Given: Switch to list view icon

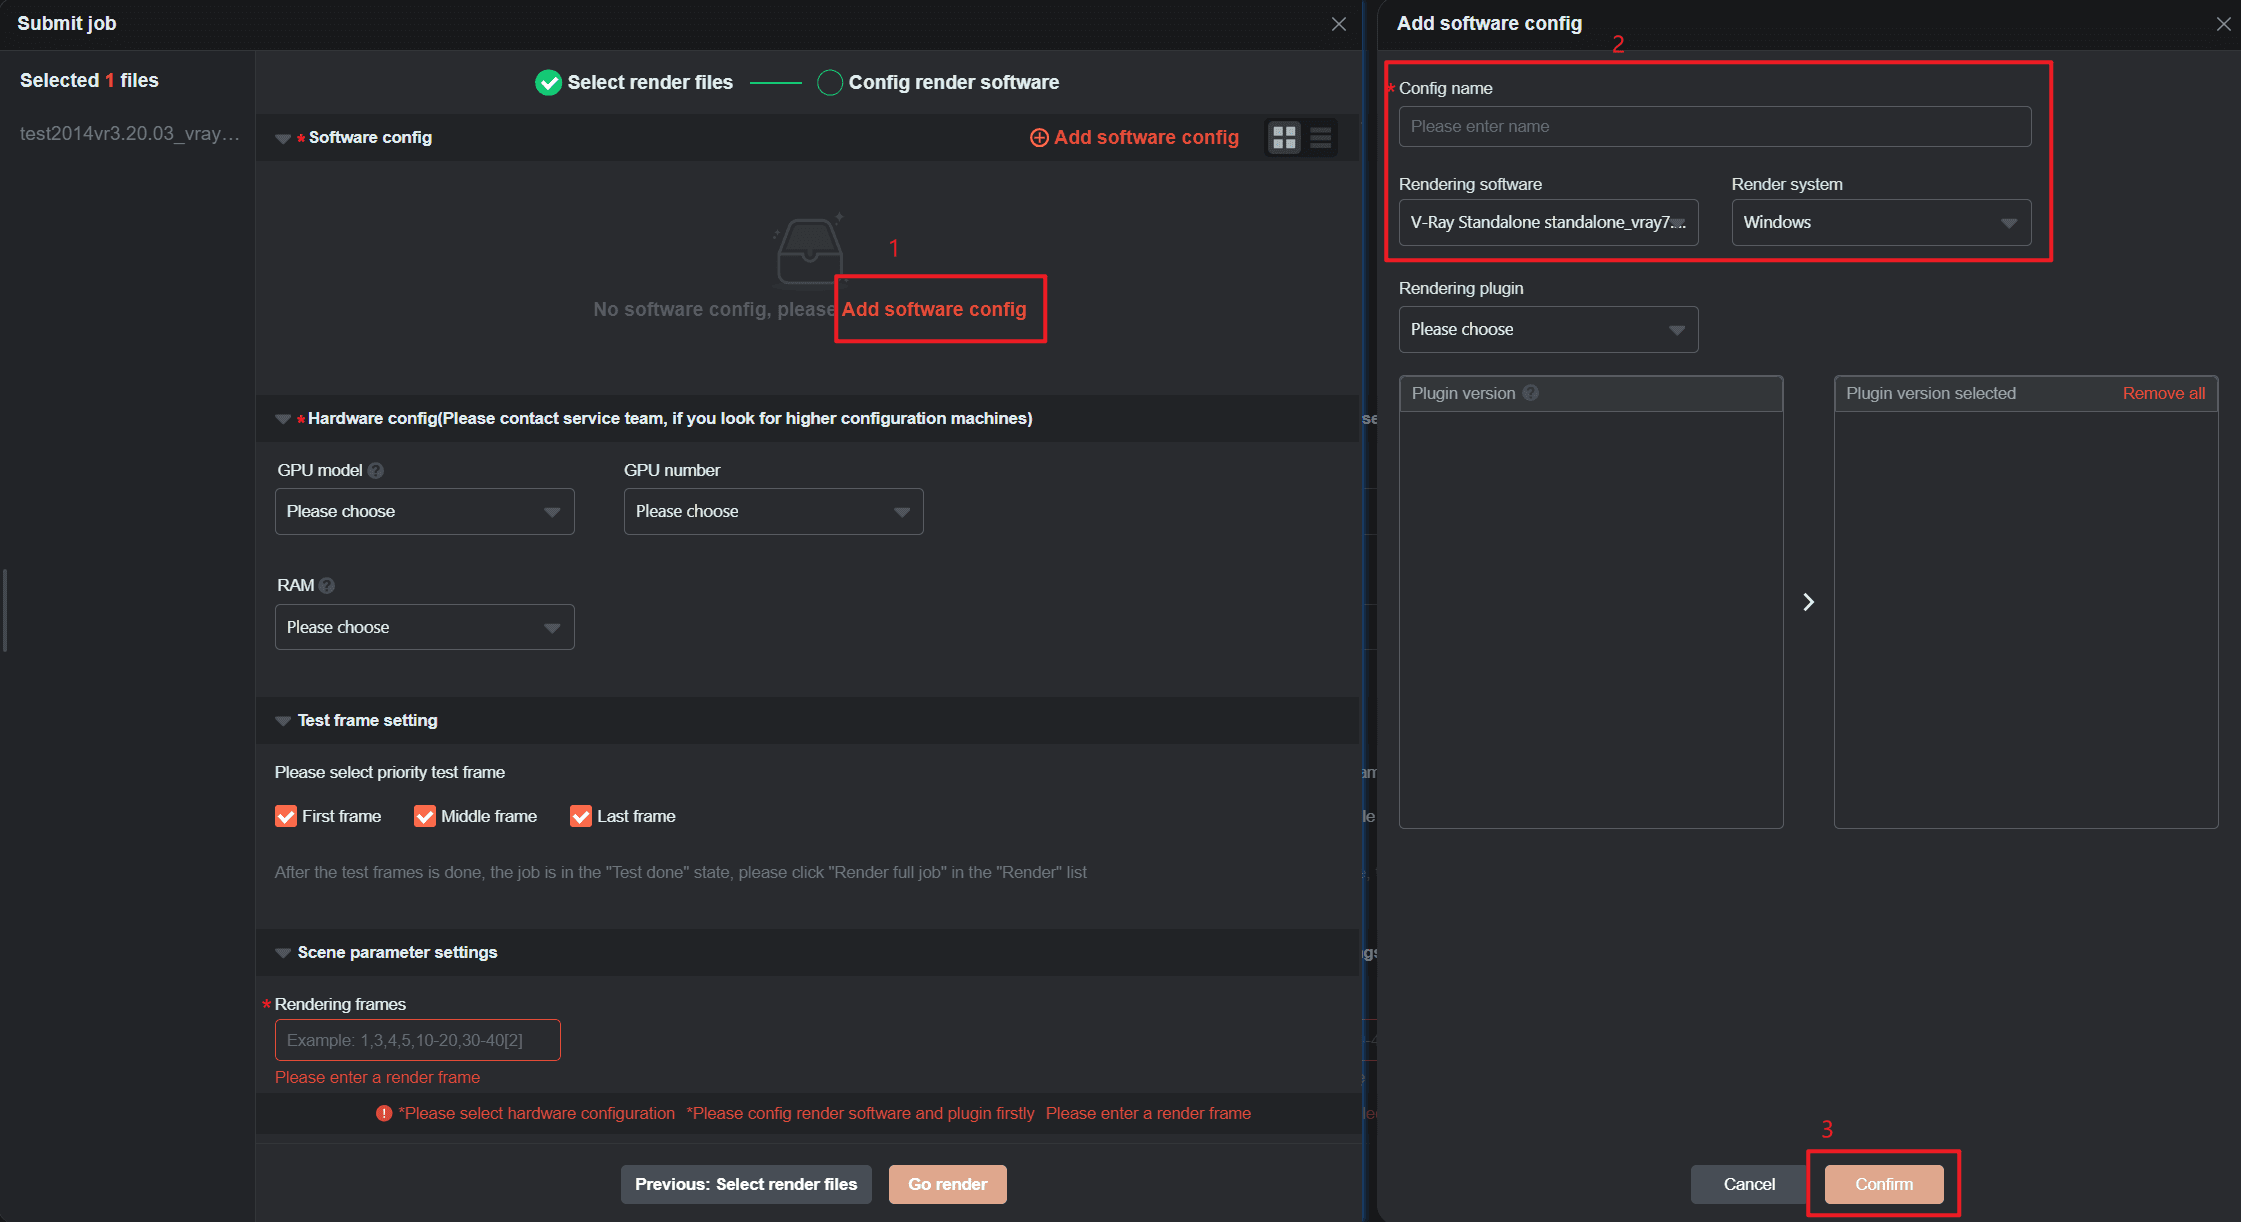Looking at the screenshot, I should tap(1321, 137).
